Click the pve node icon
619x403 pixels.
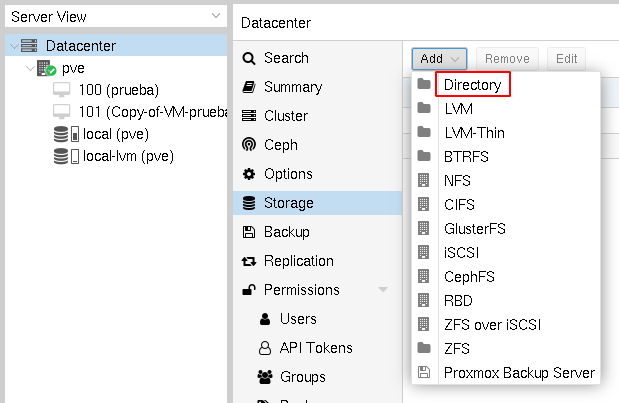tap(47, 68)
